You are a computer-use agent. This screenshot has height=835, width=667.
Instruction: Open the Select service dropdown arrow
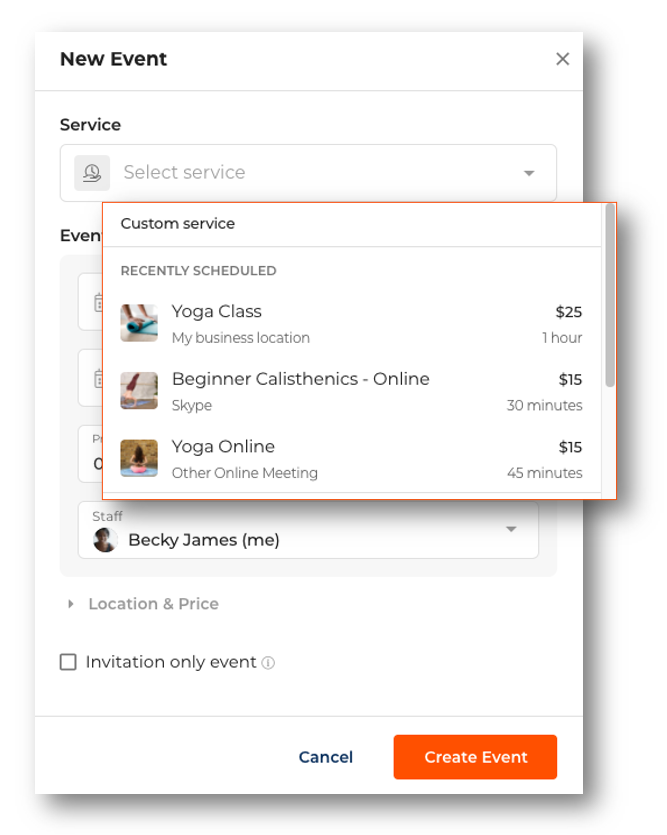point(529,173)
